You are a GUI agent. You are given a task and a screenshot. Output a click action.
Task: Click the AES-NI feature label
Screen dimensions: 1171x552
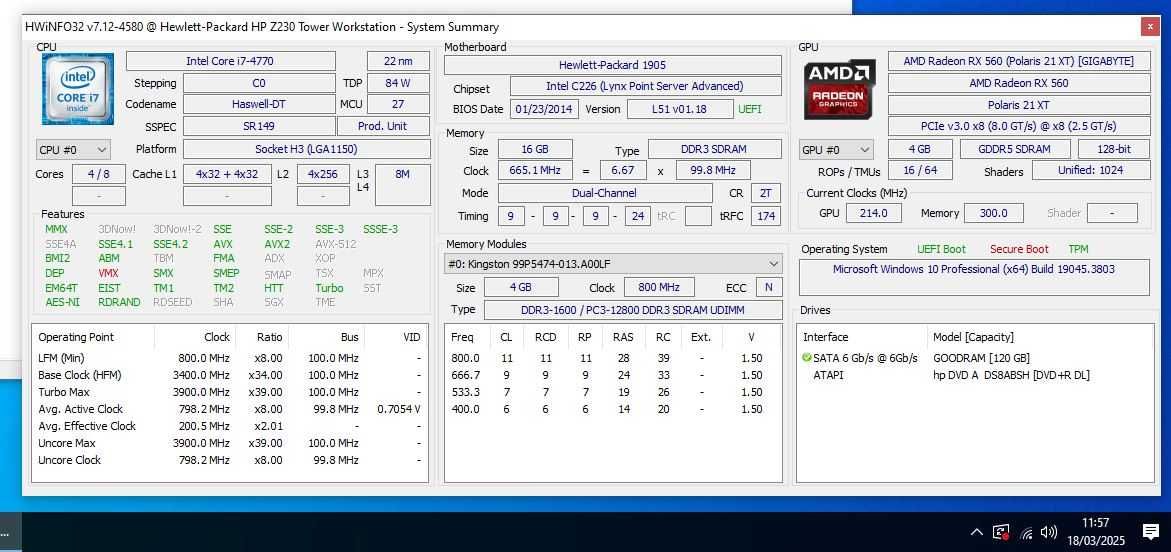tap(62, 303)
